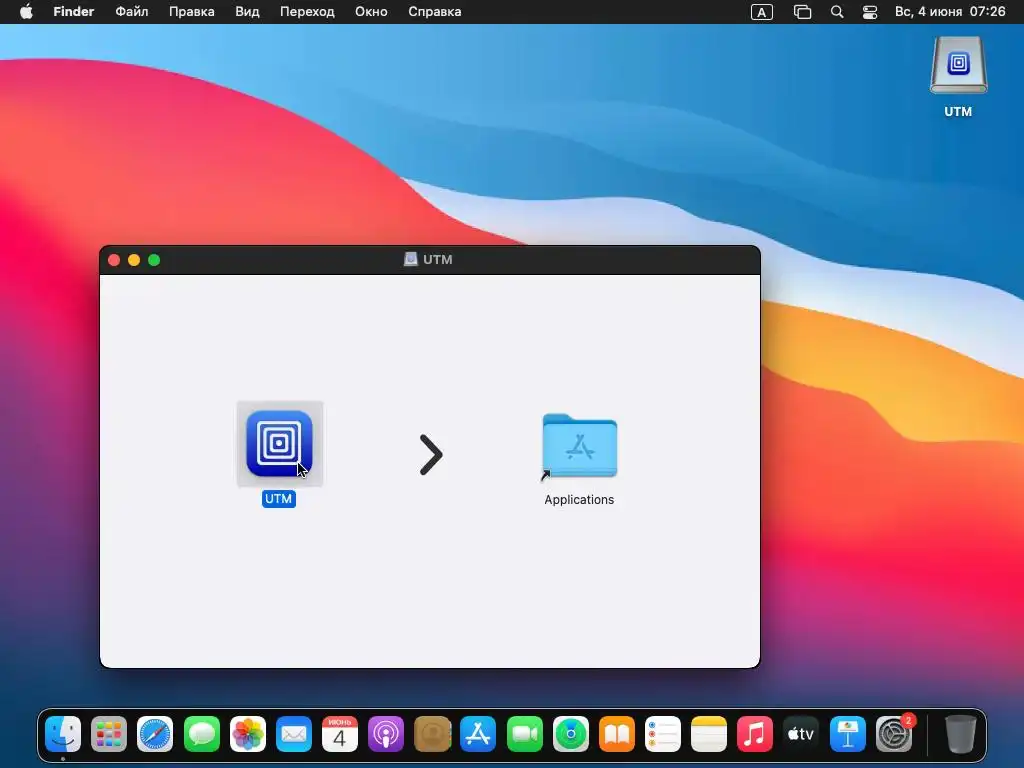The height and width of the screenshot is (768, 1024).
Task: Zoom the UTM window with green button
Action: click(x=154, y=260)
